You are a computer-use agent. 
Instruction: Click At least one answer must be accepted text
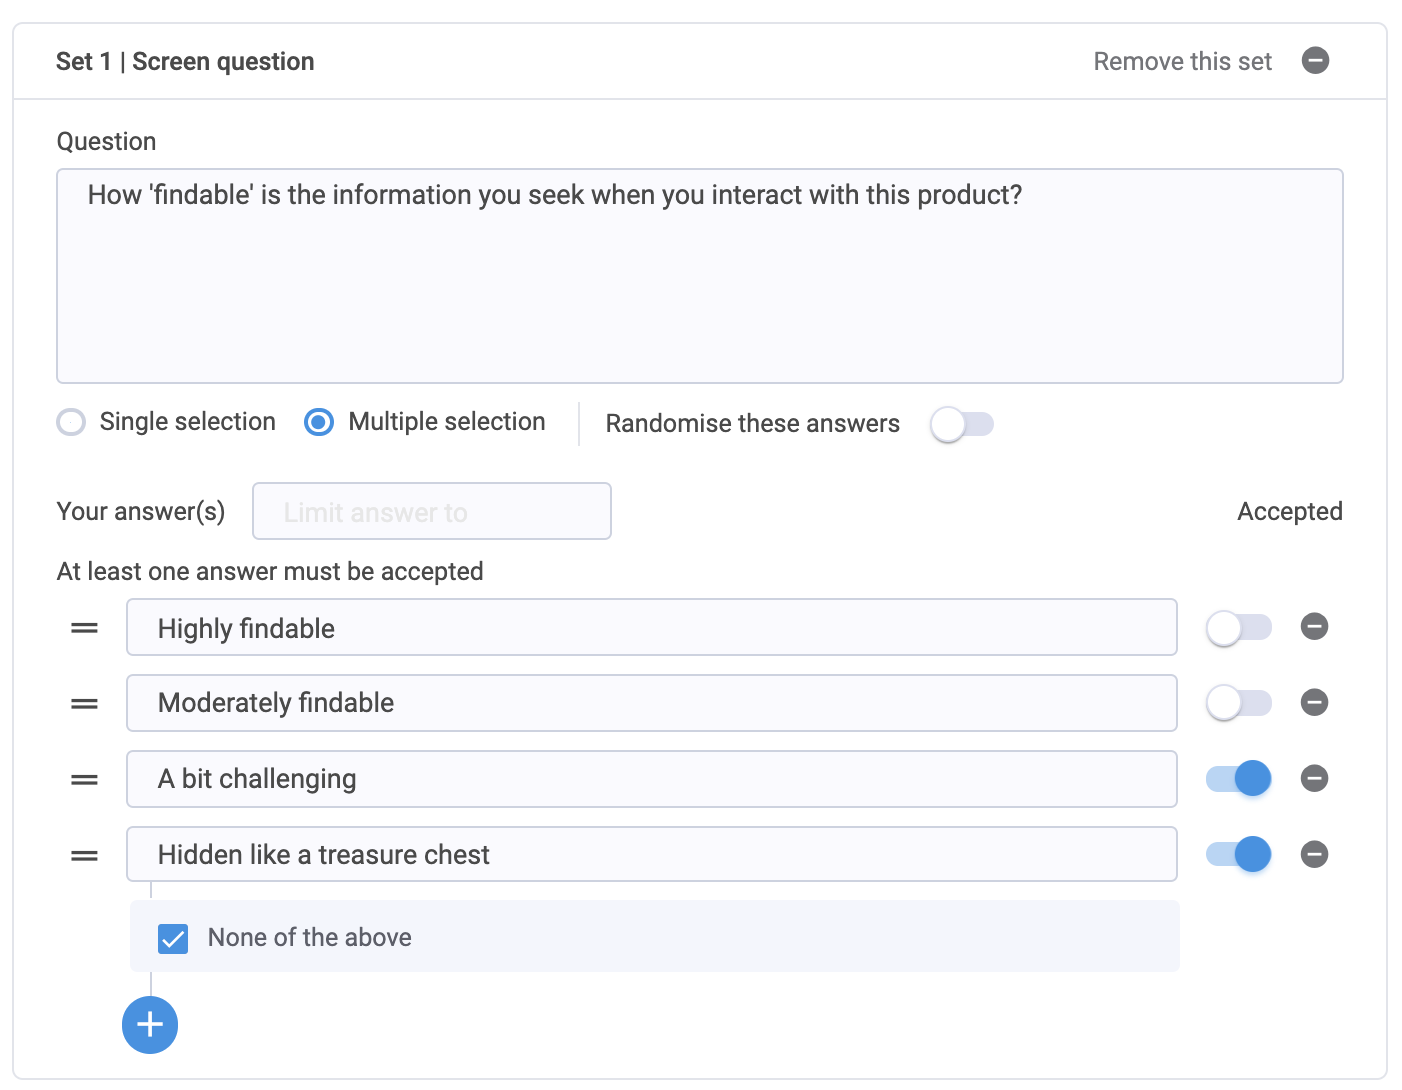coord(270,571)
